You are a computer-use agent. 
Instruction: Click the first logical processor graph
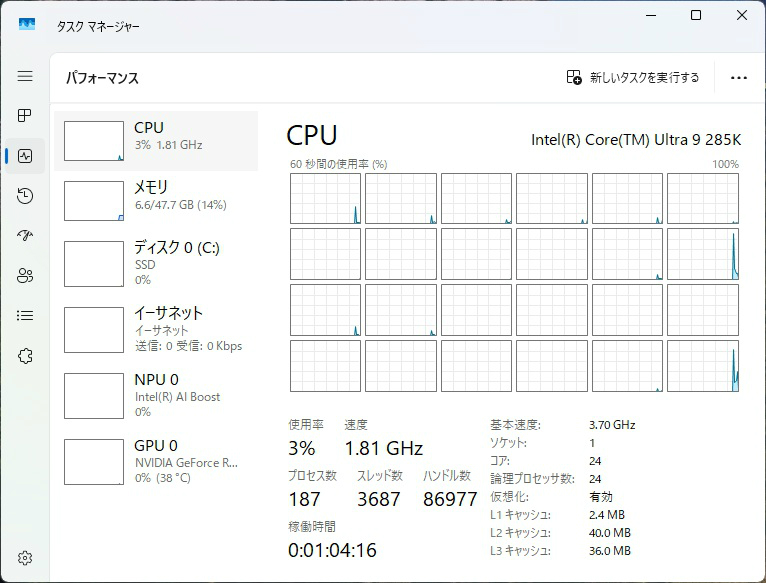325,199
